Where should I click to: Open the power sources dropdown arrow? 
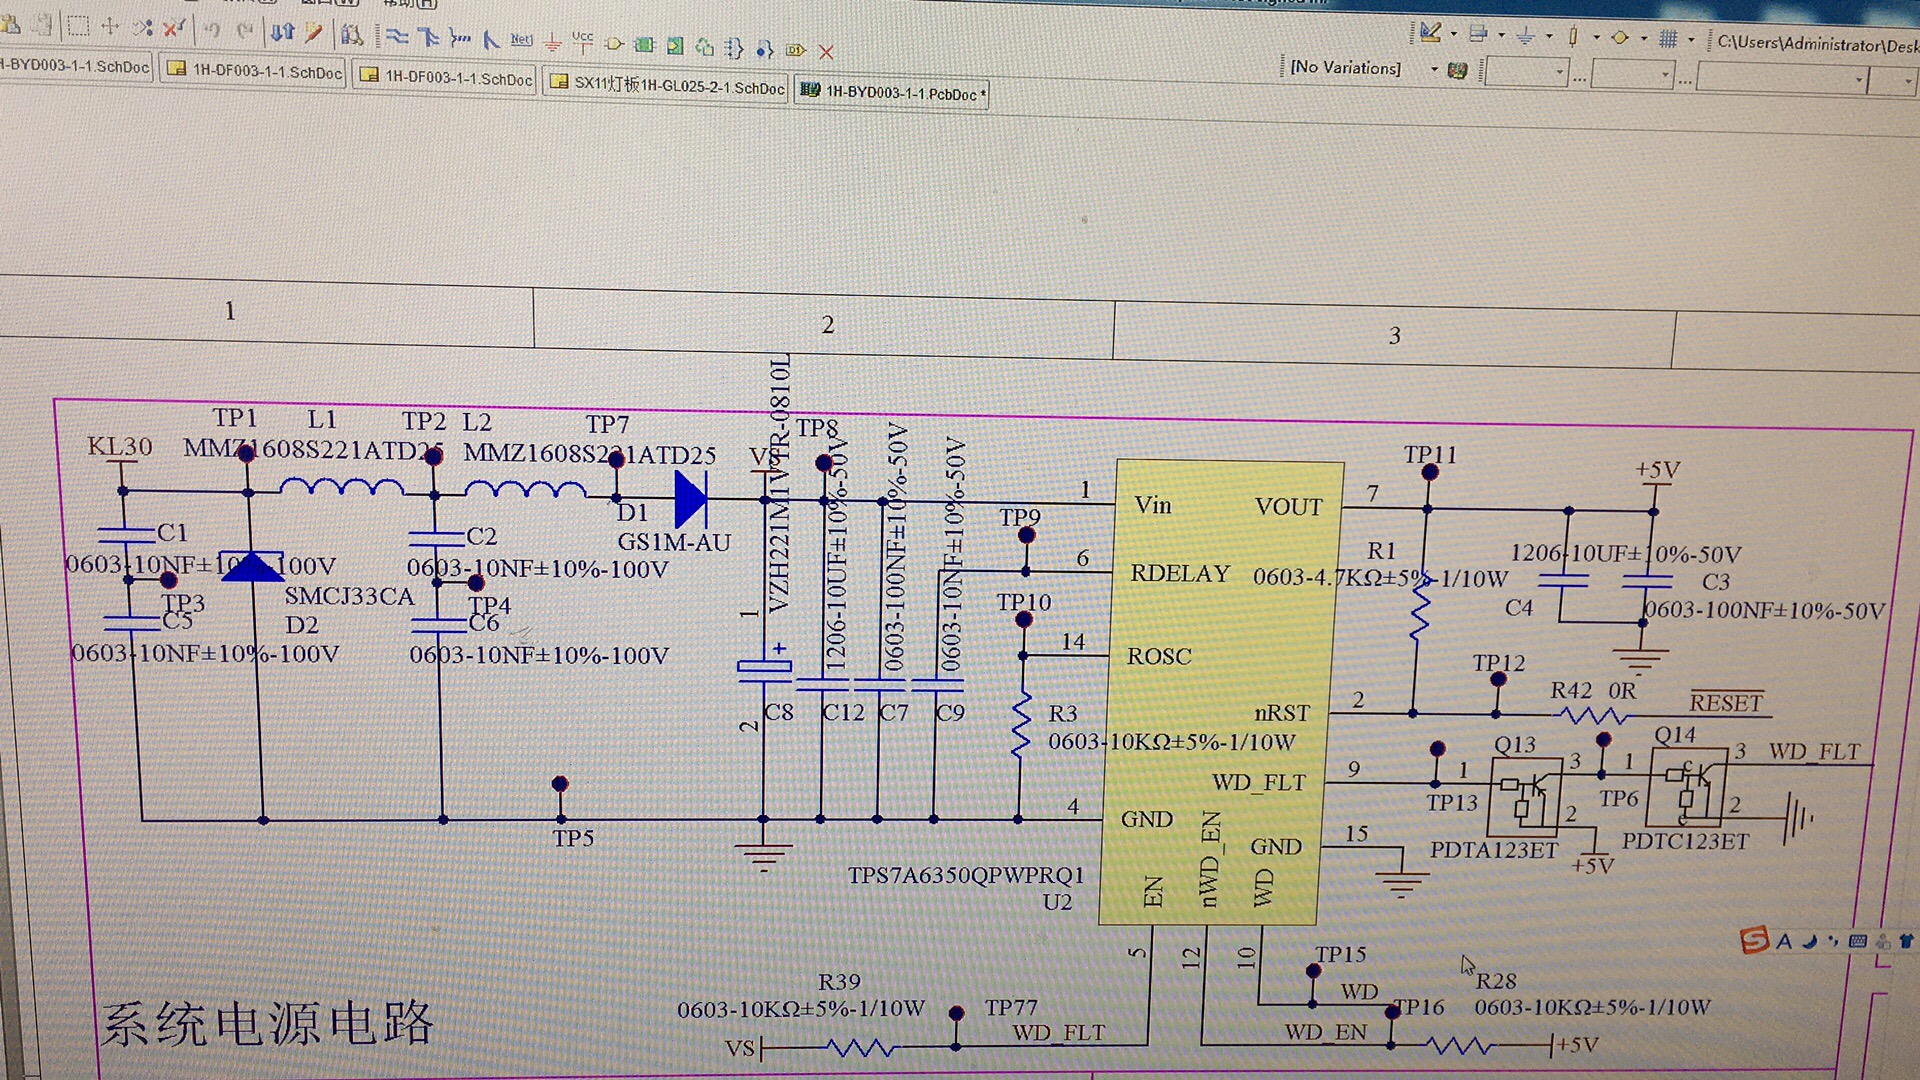pos(1548,36)
